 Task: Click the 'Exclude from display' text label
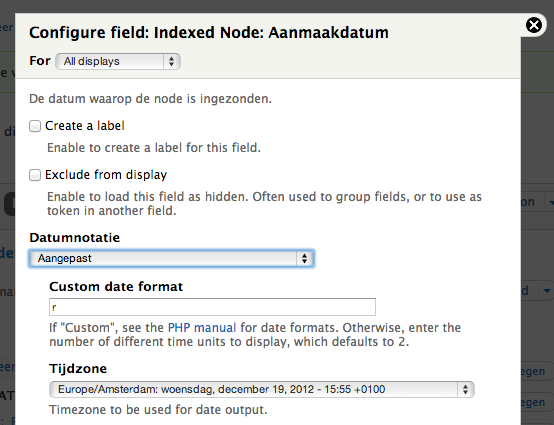click(106, 175)
